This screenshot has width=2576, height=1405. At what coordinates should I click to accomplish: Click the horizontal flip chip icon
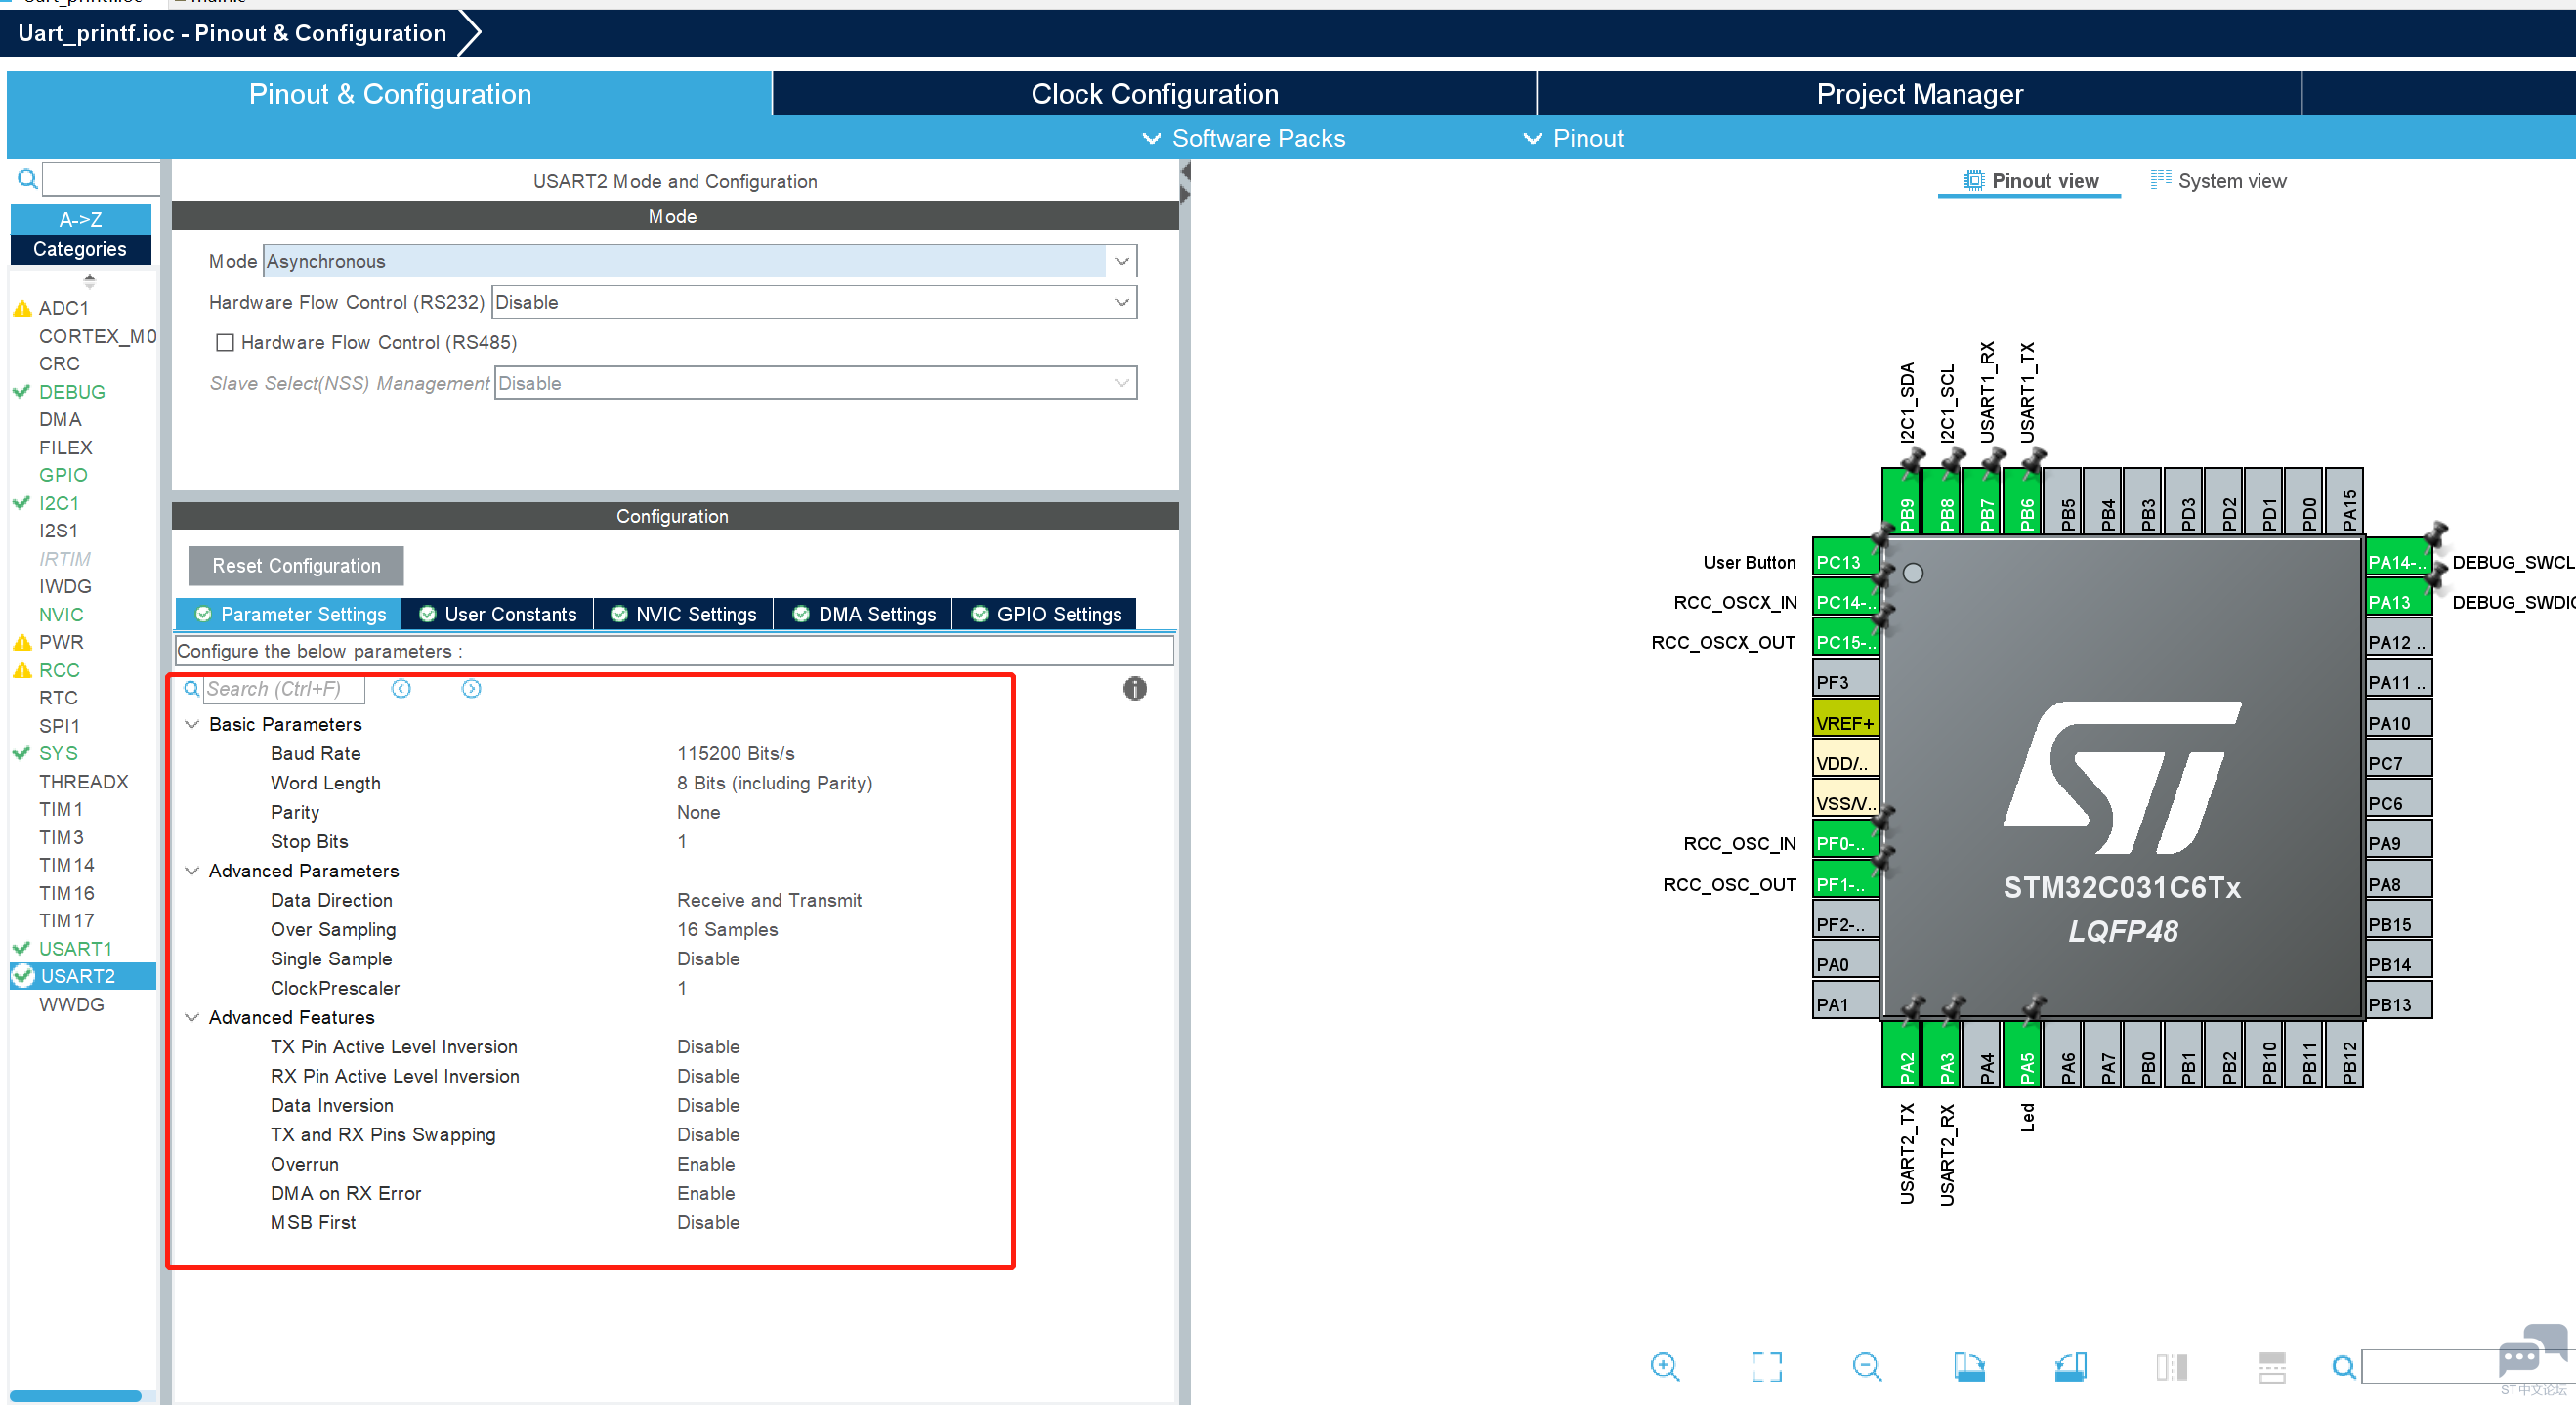[2171, 1366]
